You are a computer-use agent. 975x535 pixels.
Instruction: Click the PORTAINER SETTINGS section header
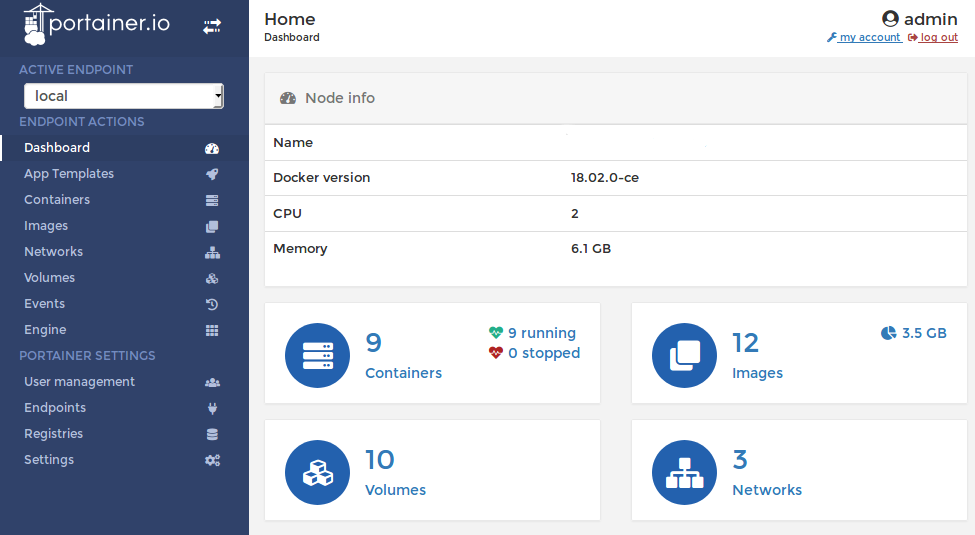tap(87, 356)
